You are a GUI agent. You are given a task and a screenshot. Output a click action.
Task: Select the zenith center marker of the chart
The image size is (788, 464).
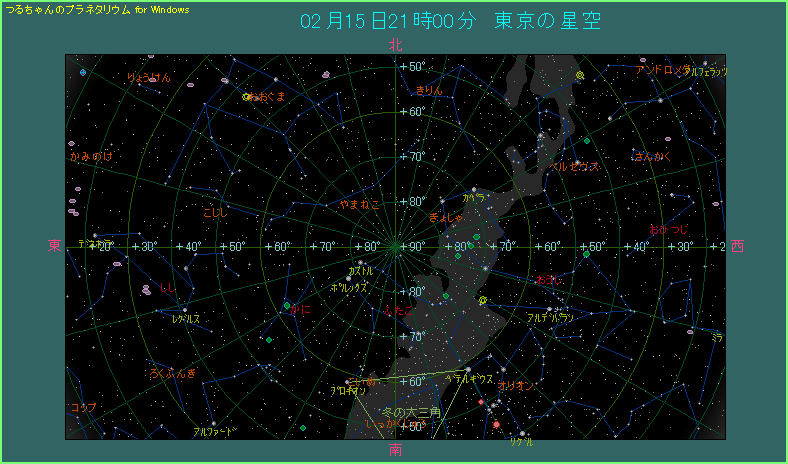click(x=396, y=246)
